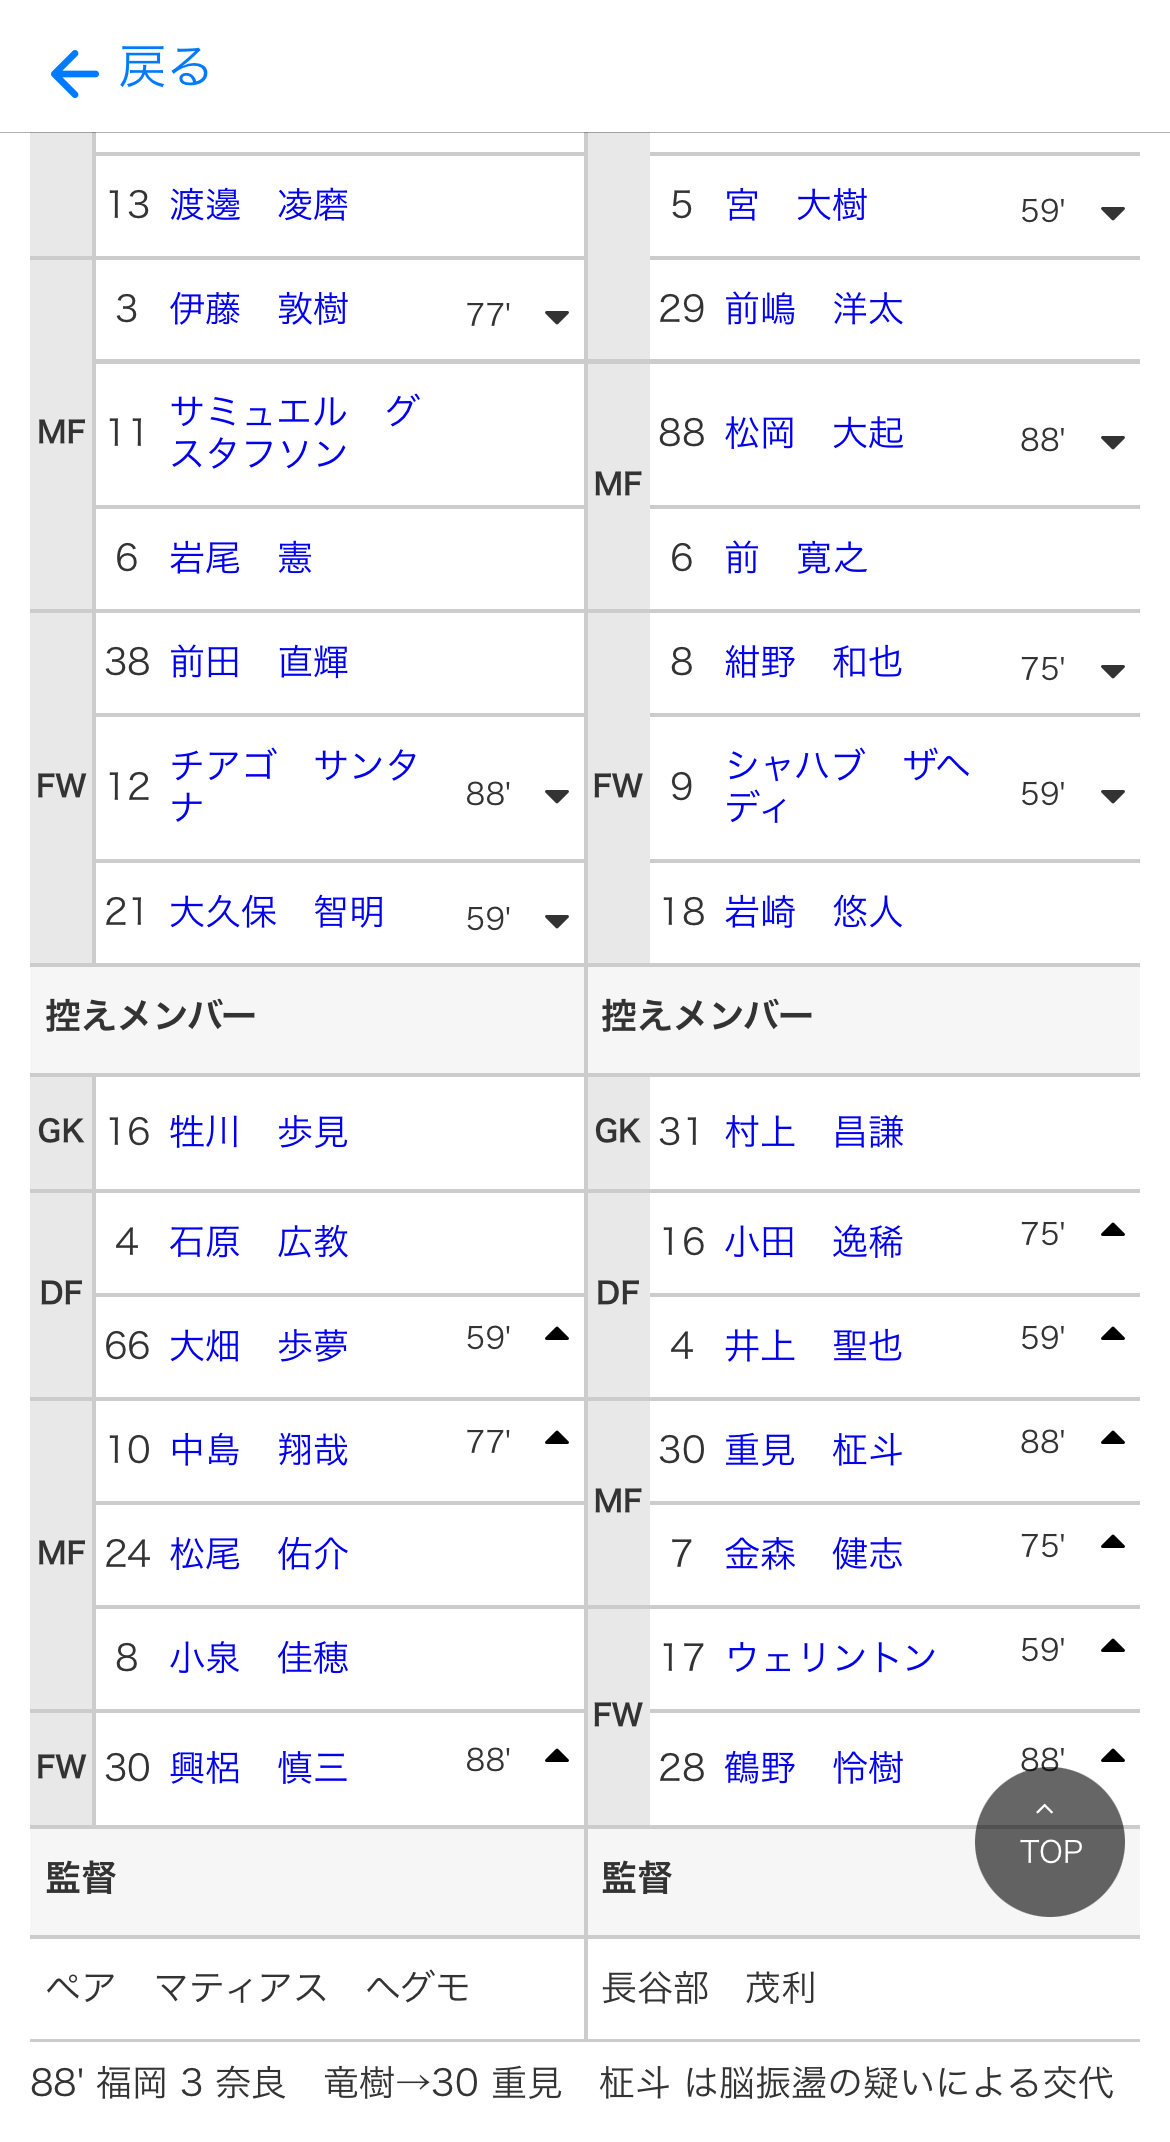Click substitution-in arrow beside 小田 逸稀 75'
Screen dimensions: 1170x2142
pos(1113,1230)
